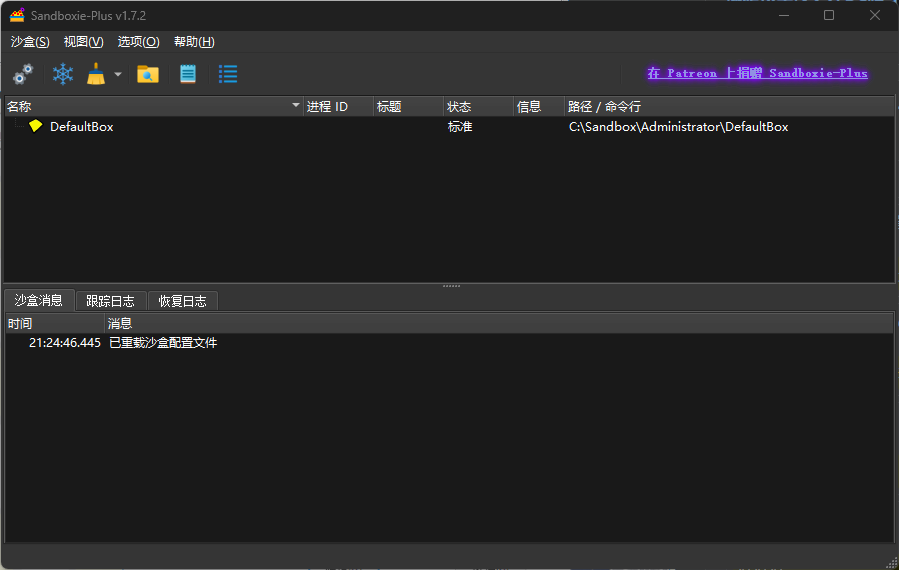
Task: Sort by the 进程 ID column header
Action: [338, 107]
